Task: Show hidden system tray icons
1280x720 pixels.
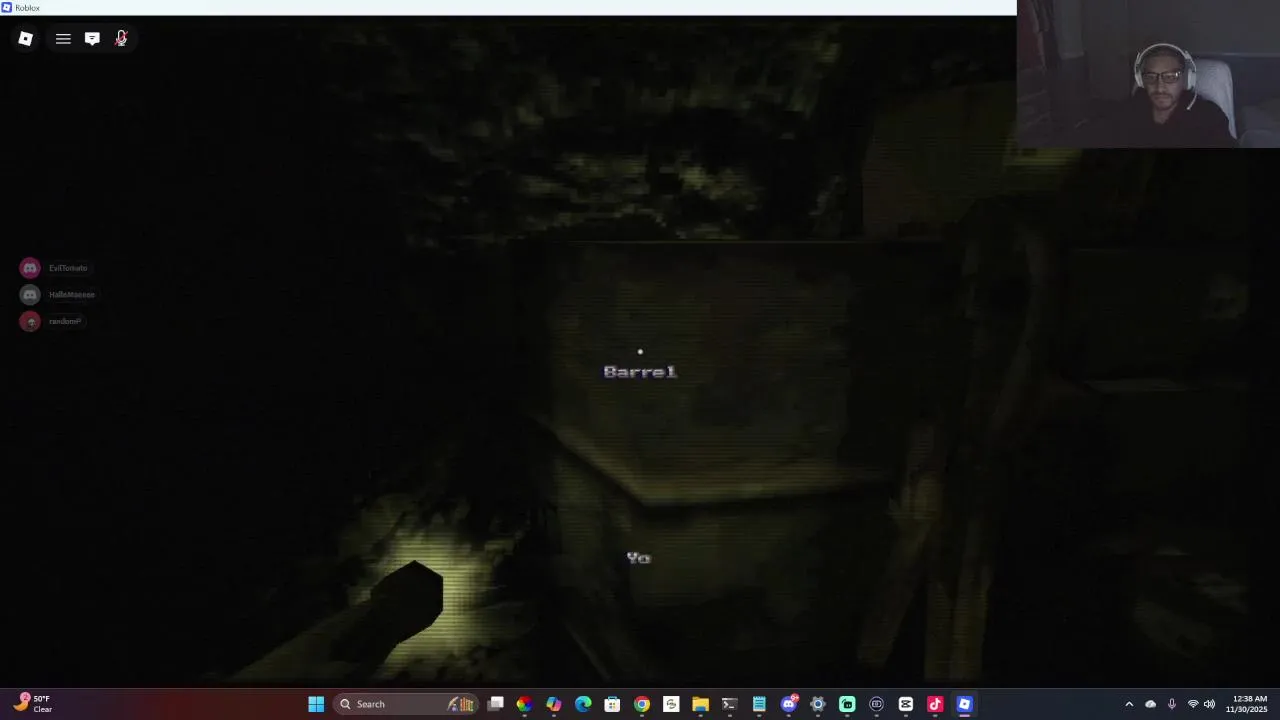Action: pyautogui.click(x=1129, y=704)
